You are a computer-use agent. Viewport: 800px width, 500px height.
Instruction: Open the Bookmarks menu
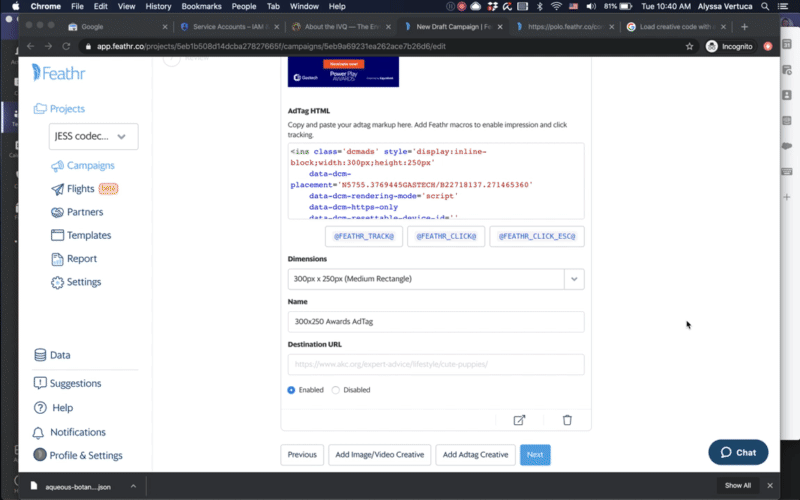(201, 7)
